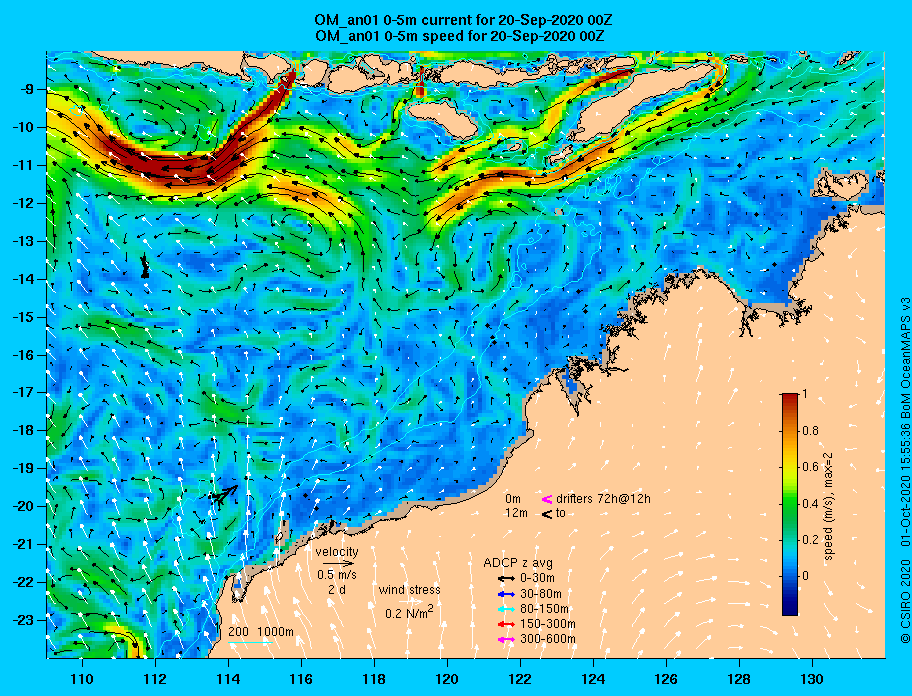The image size is (912, 696).
Task: Click the '150-300m' depth label
Action: click(x=547, y=624)
